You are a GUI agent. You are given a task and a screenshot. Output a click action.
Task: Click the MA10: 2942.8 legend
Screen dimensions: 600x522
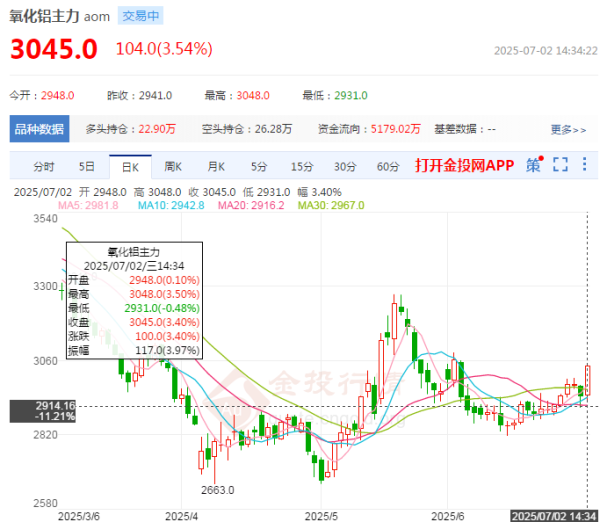pos(171,206)
